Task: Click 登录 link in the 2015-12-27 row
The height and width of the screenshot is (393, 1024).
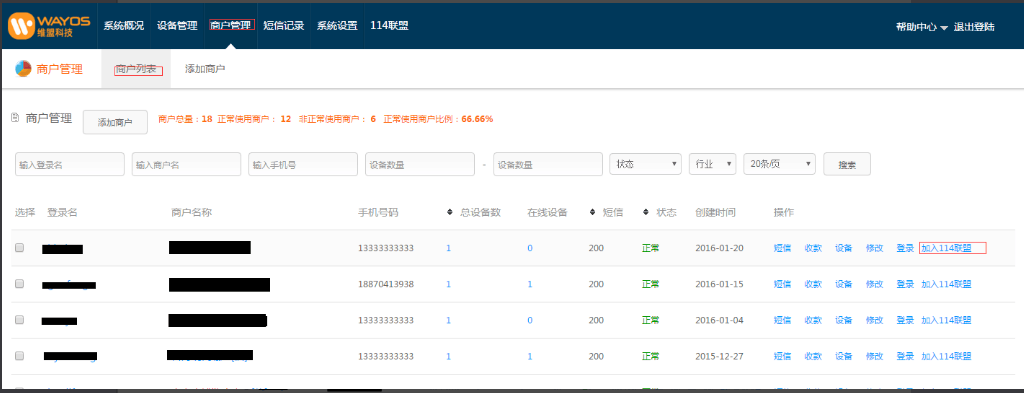Action: coord(905,356)
